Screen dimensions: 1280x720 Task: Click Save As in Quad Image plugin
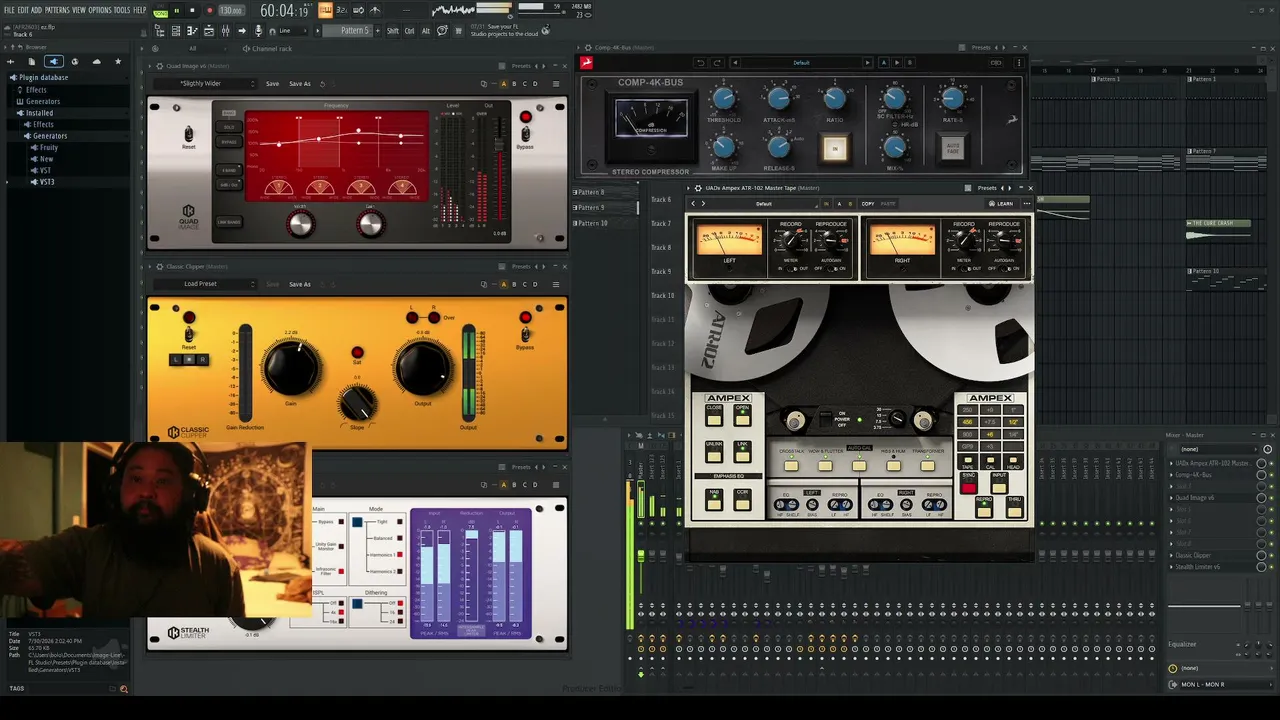pyautogui.click(x=300, y=84)
